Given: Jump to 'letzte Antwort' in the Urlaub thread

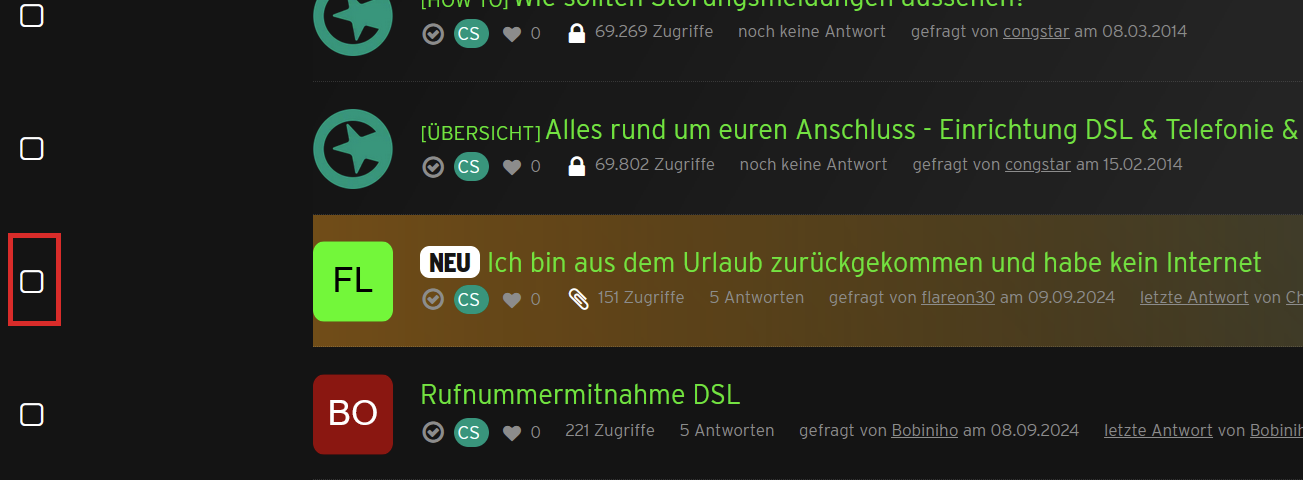Looking at the screenshot, I should pyautogui.click(x=1194, y=298).
